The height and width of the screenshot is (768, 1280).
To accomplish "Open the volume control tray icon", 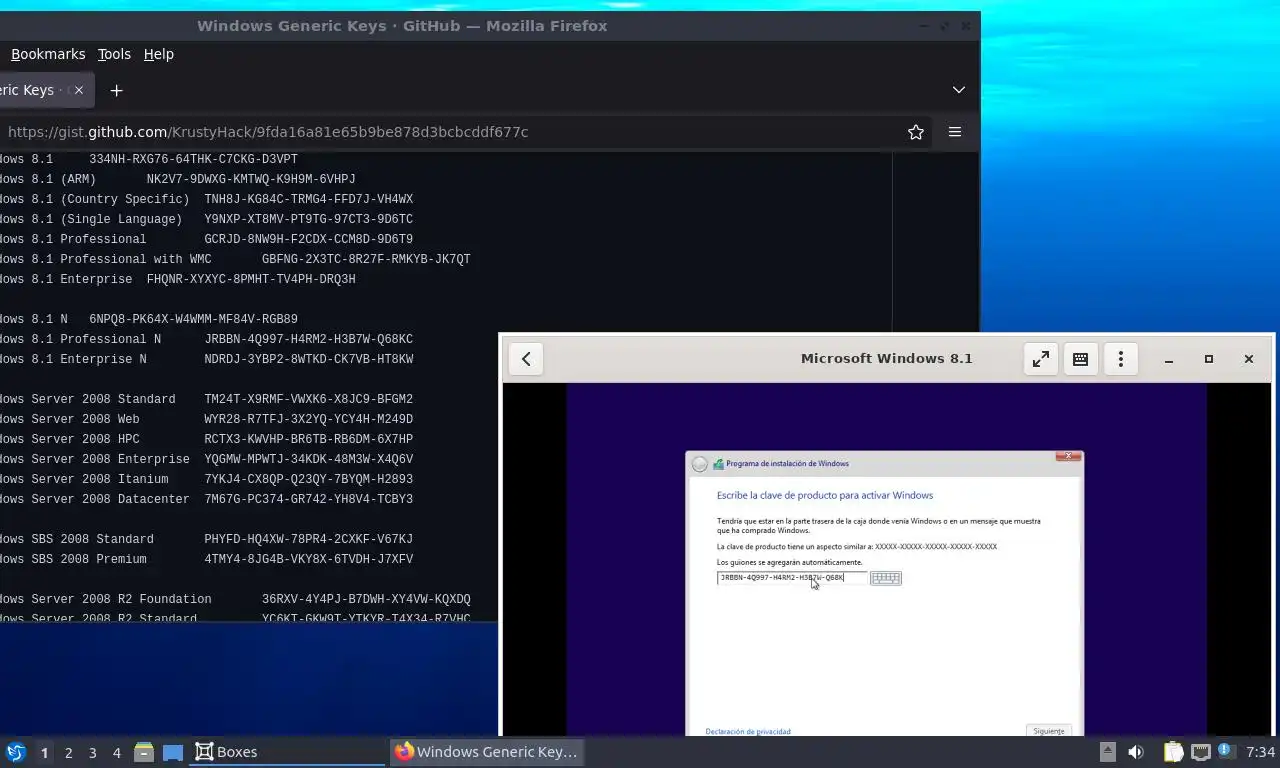I will point(1136,752).
